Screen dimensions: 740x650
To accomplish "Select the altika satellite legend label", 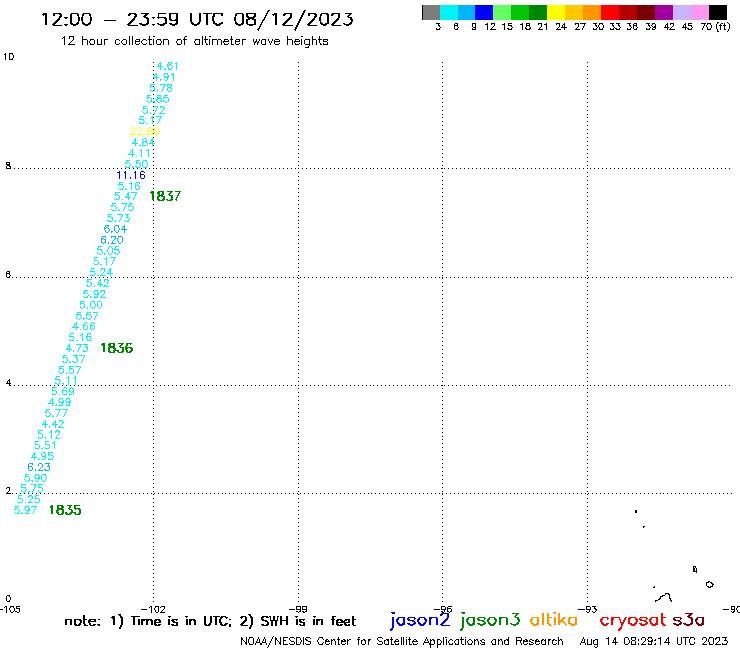I will 553,620.
